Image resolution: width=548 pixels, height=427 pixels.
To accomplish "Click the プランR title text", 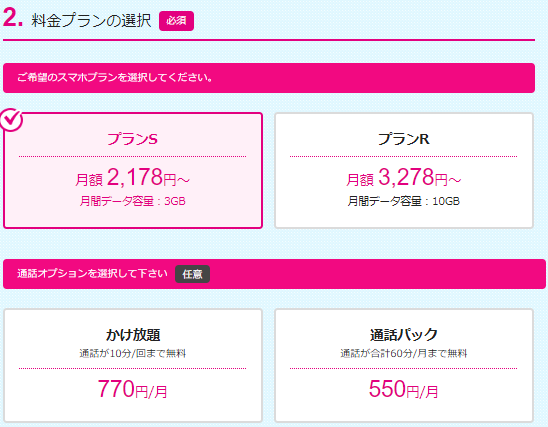I will [404, 139].
